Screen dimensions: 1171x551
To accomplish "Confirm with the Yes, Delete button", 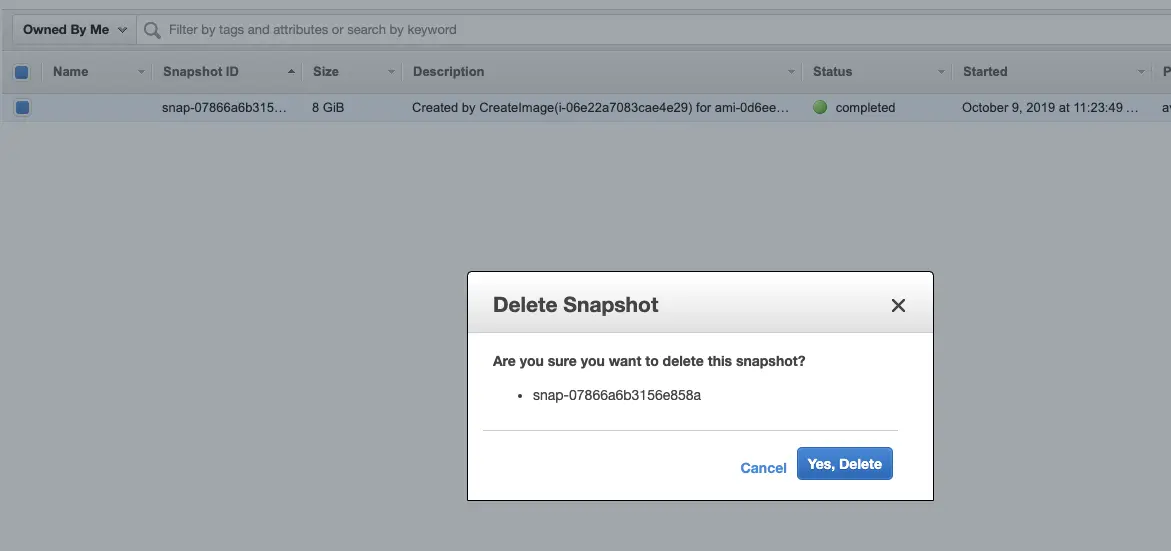I will pyautogui.click(x=844, y=464).
